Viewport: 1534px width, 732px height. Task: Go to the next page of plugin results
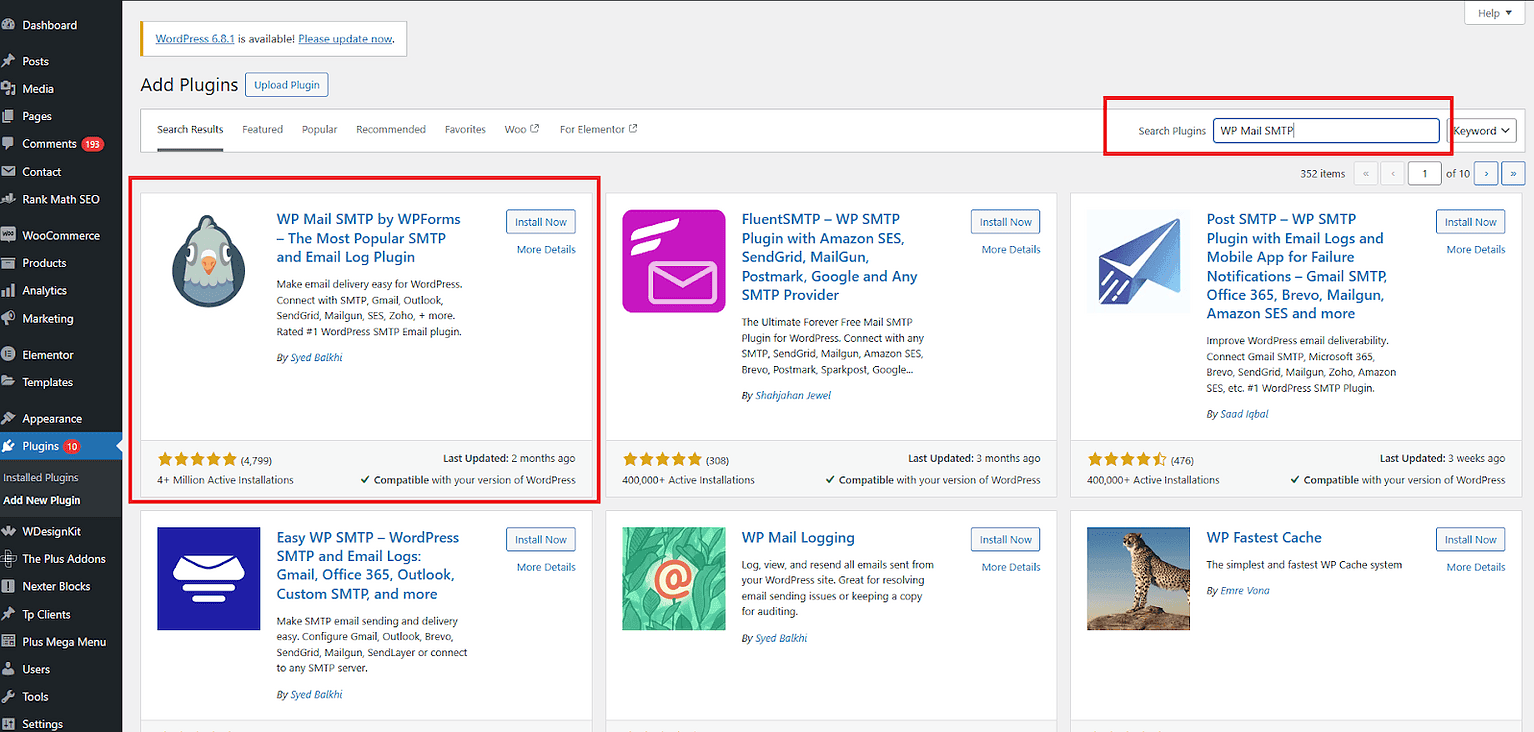(x=1485, y=173)
